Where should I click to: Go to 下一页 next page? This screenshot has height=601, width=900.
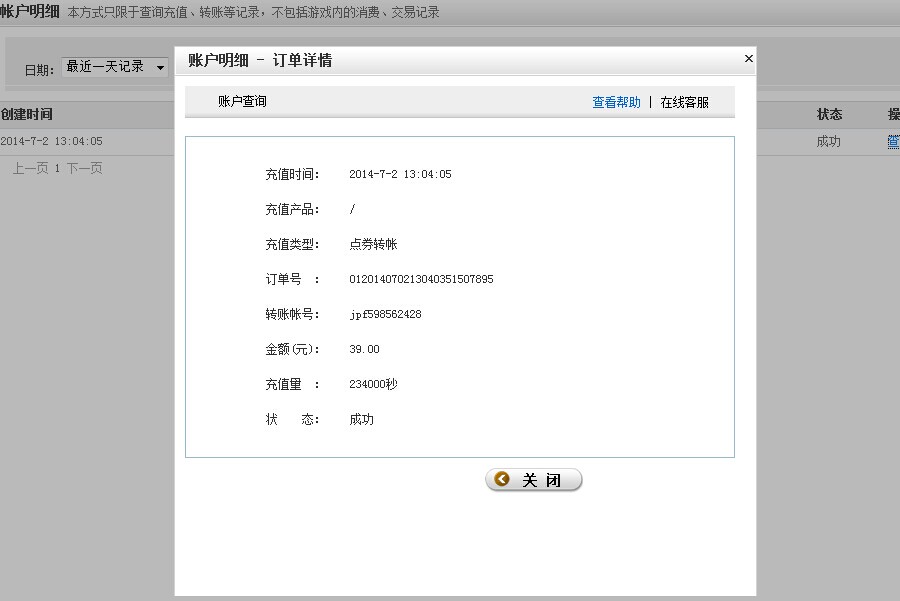(85, 169)
